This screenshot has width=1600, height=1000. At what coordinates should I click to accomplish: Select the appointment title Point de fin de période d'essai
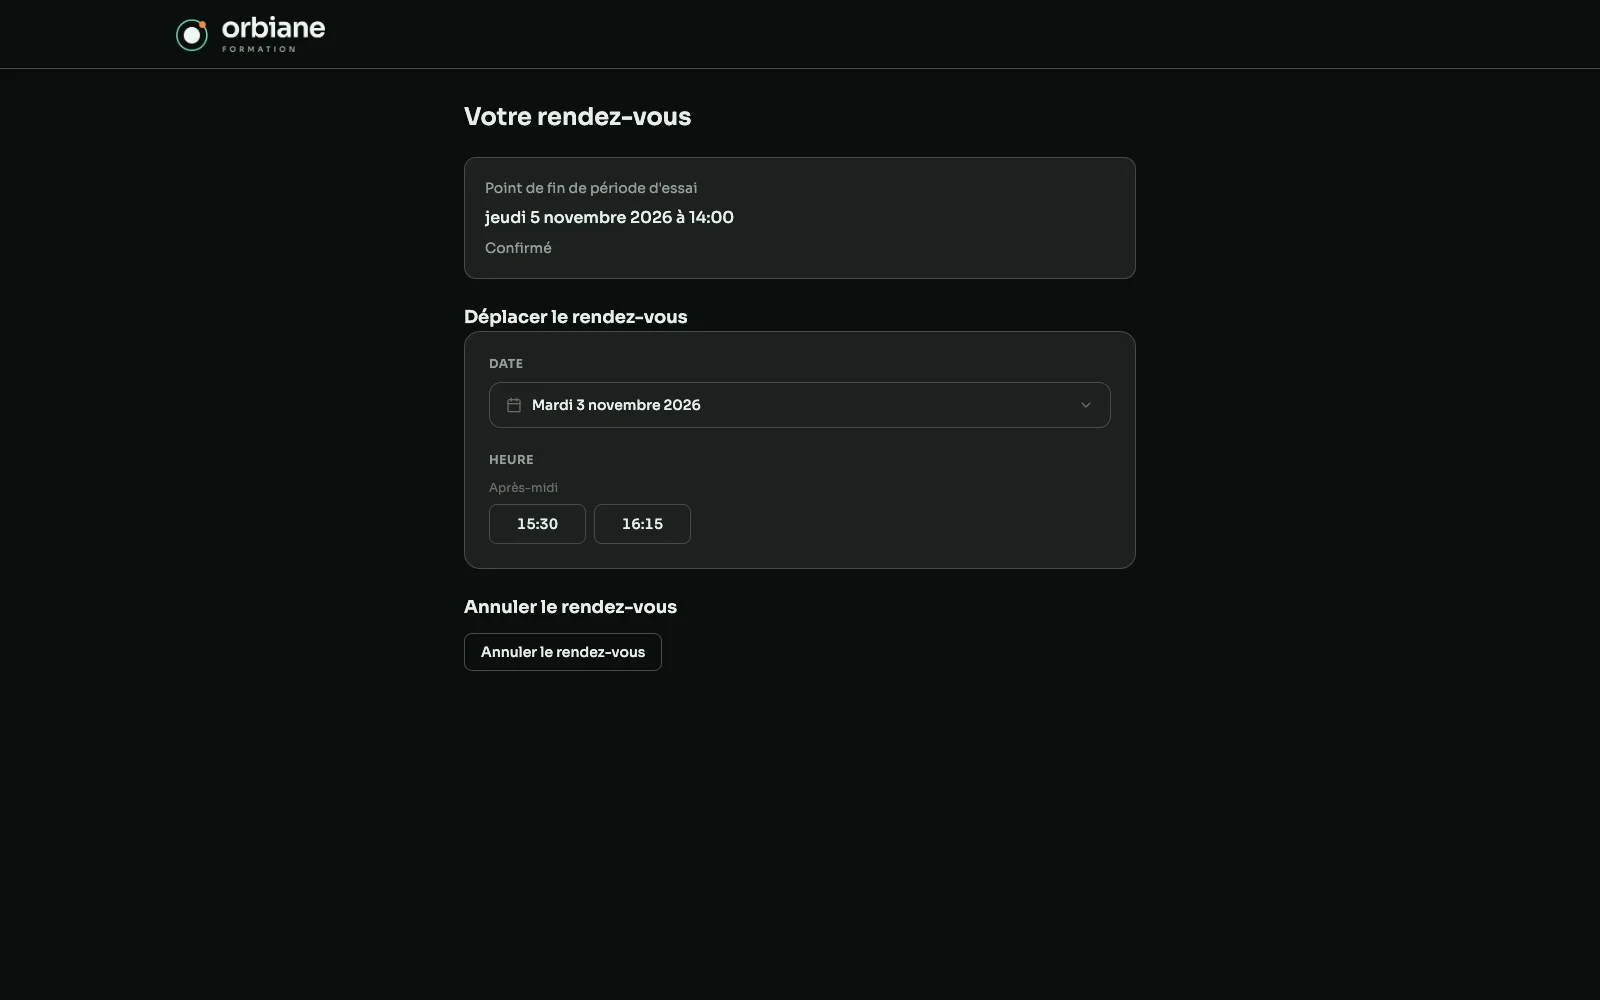click(x=591, y=188)
